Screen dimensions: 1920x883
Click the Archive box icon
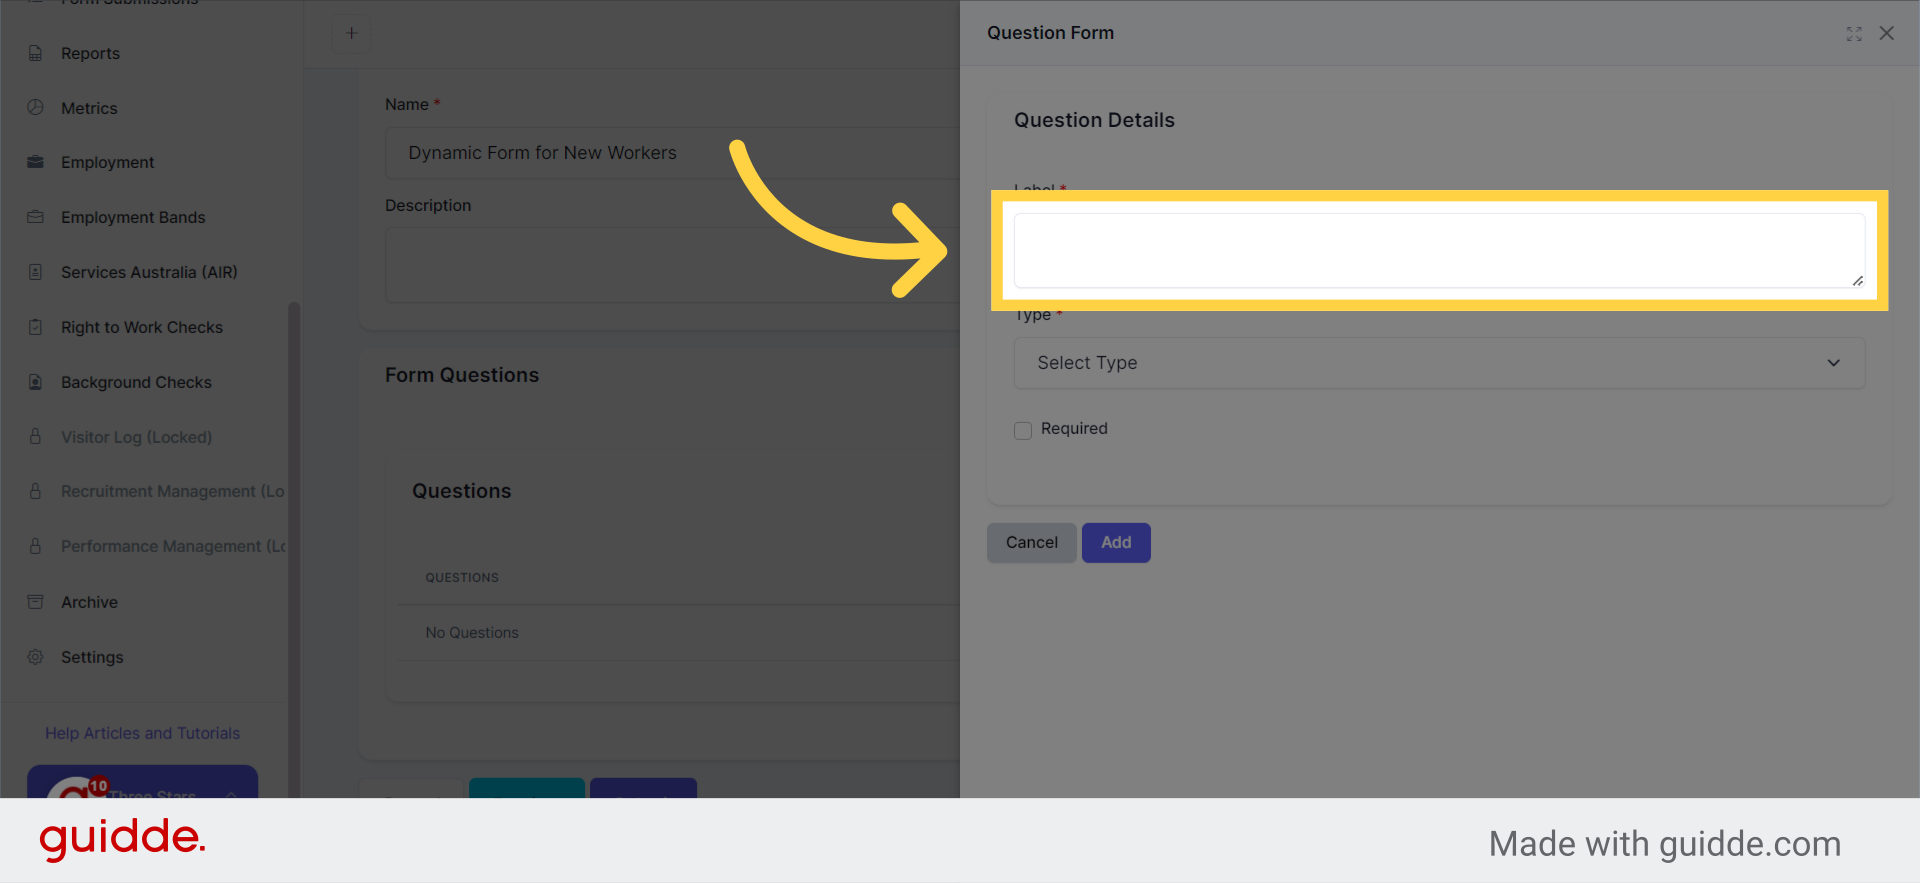pyautogui.click(x=35, y=602)
